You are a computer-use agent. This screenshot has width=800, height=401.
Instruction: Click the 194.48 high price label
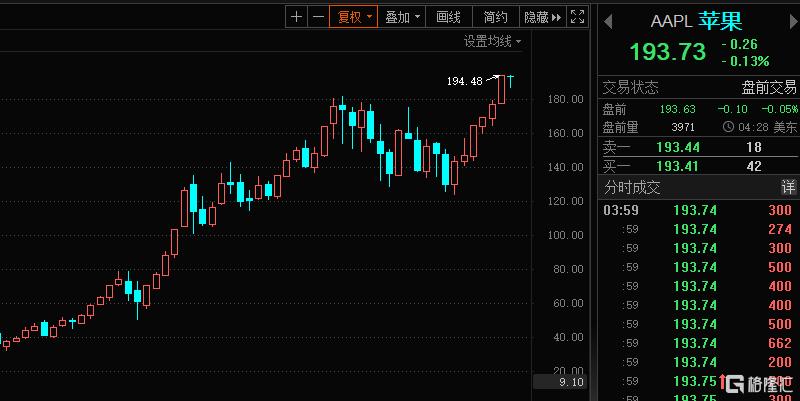coord(464,81)
